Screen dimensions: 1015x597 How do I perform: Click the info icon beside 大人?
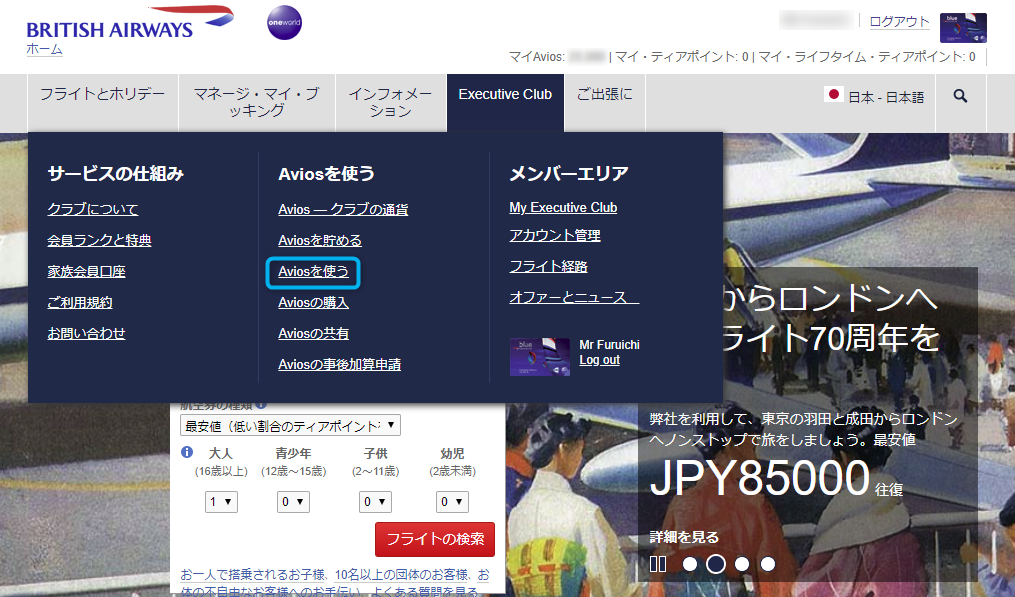(x=187, y=452)
